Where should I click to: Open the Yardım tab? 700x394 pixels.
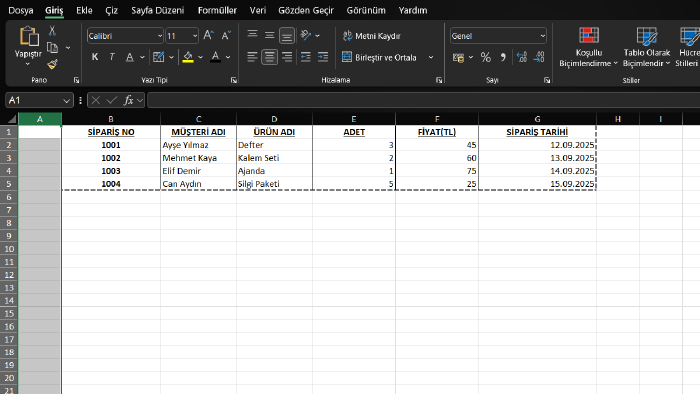coord(413,10)
